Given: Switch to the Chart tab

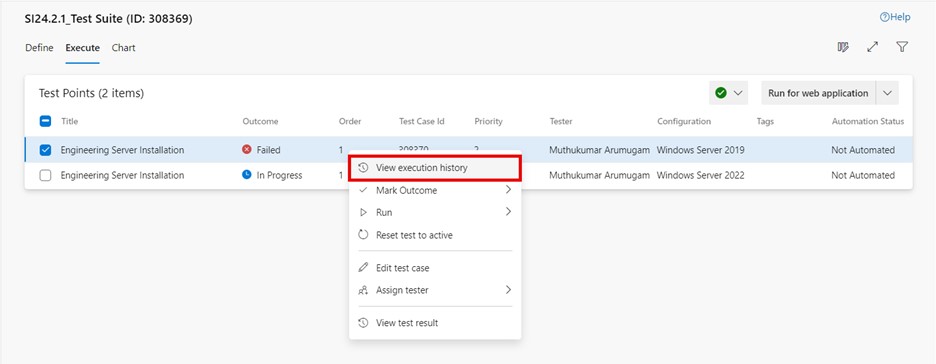Looking at the screenshot, I should point(124,48).
